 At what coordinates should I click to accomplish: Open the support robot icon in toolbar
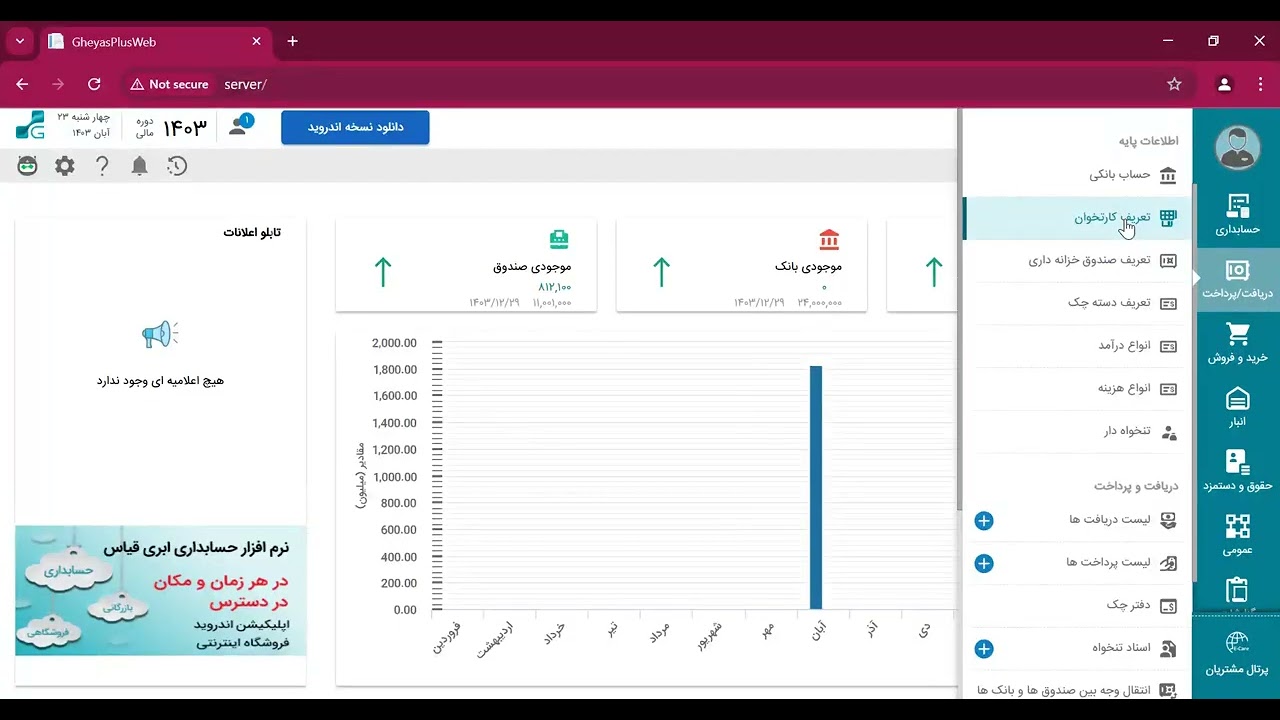point(28,166)
